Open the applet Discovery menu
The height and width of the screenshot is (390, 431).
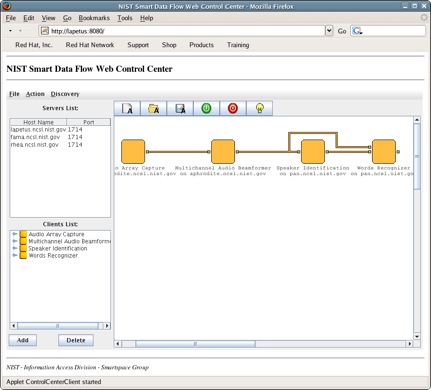pos(65,94)
